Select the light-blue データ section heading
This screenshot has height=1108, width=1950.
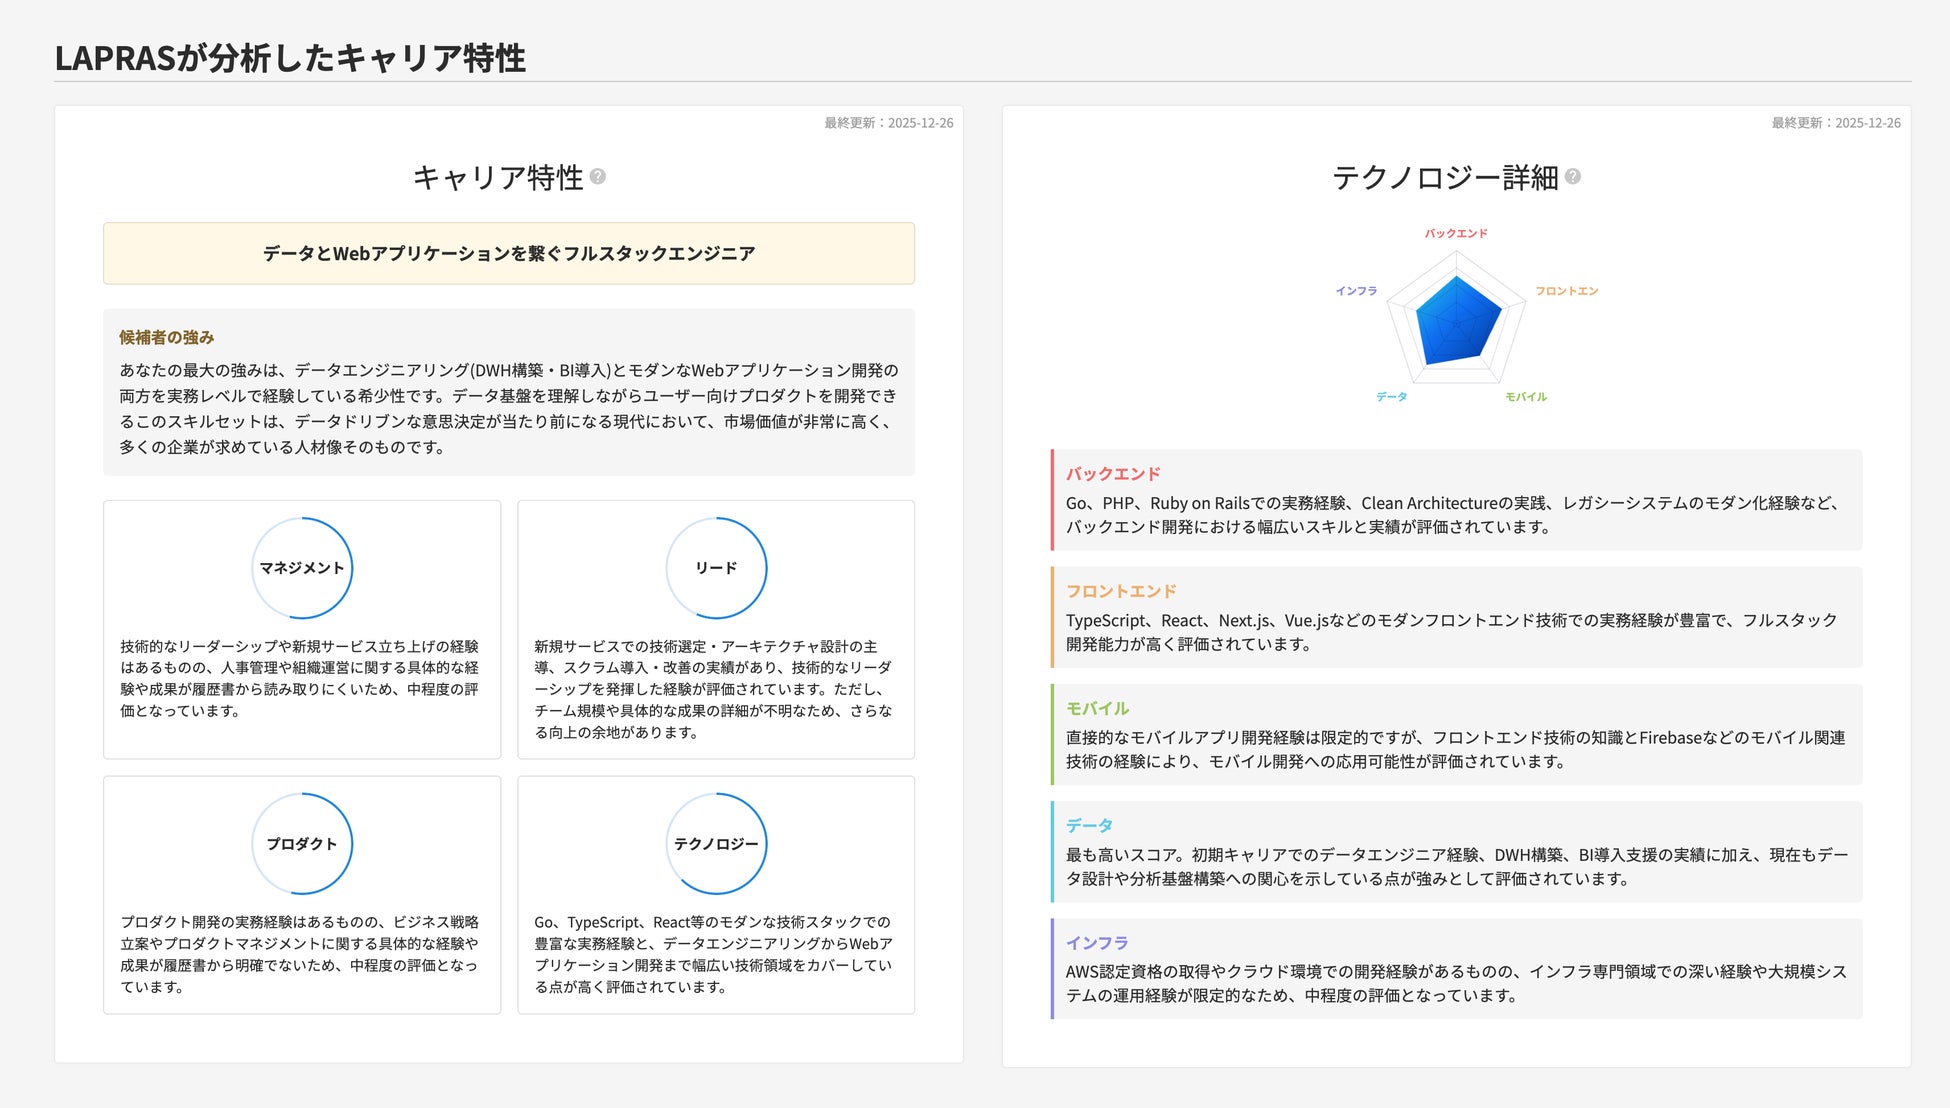point(1089,825)
